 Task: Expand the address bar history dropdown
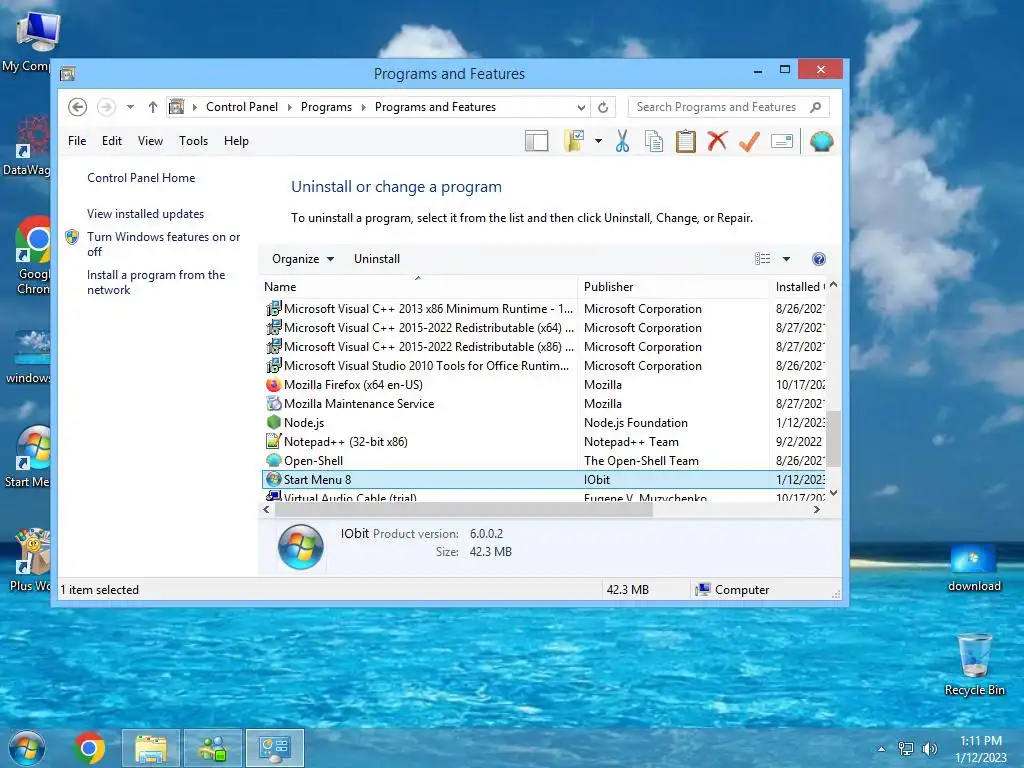click(x=581, y=107)
